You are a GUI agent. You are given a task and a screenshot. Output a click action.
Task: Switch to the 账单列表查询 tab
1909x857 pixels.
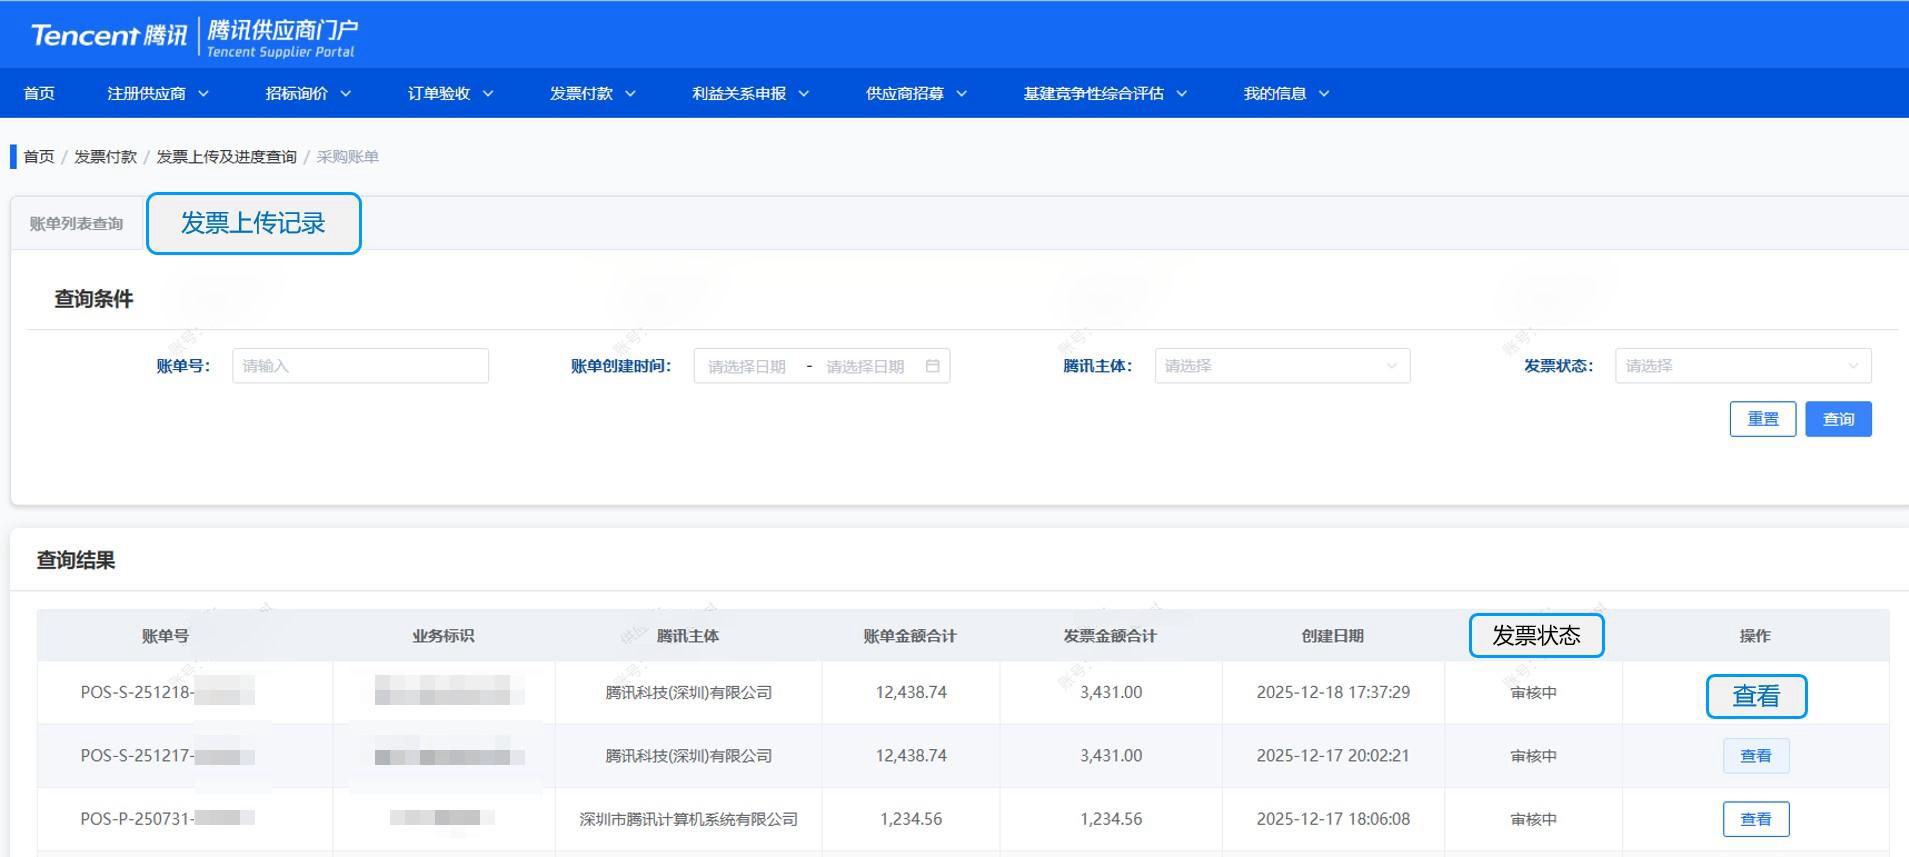tap(76, 224)
